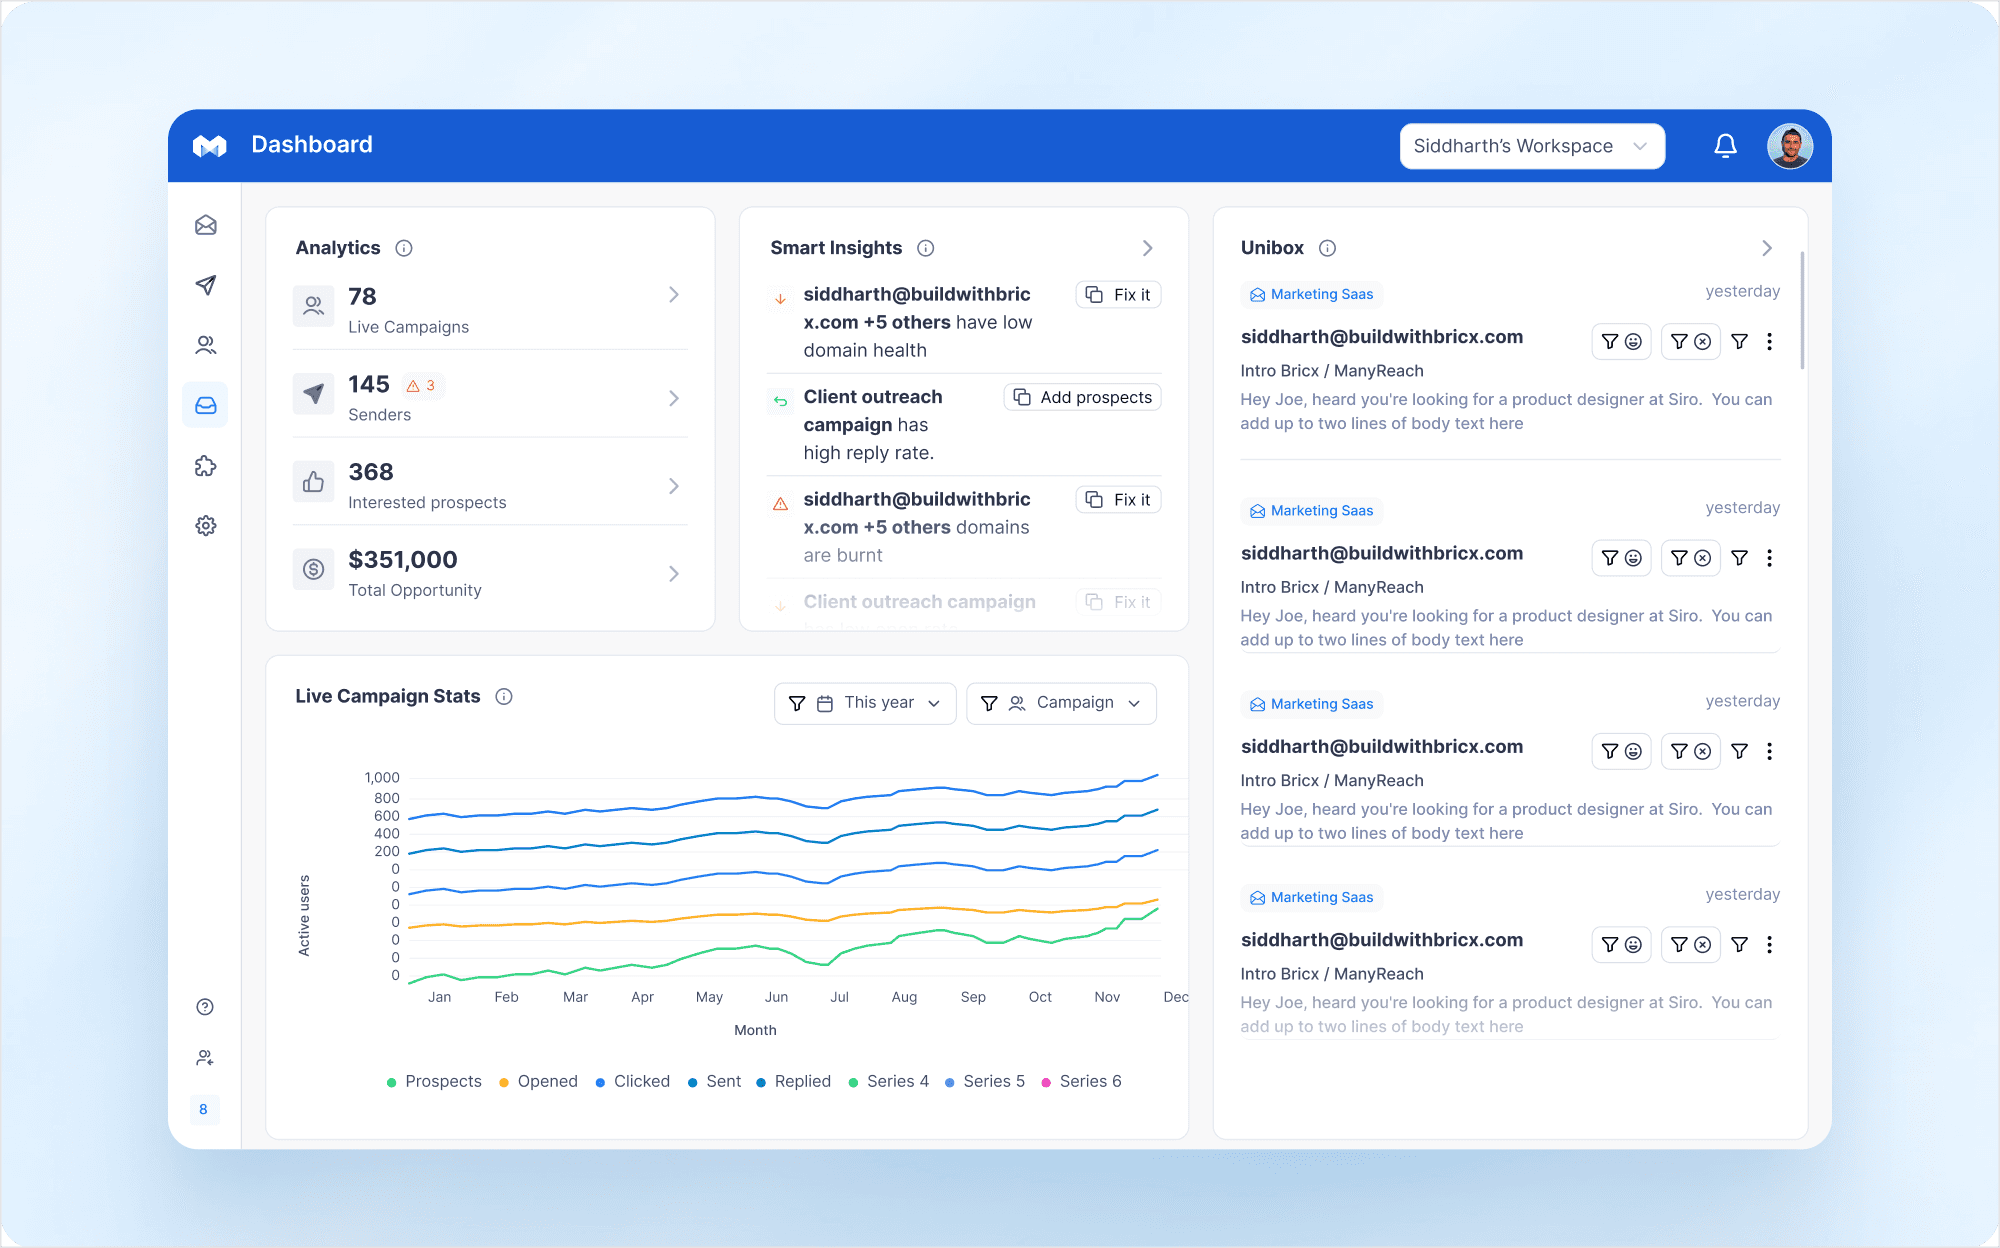Viewport: 2000px width, 1248px height.
Task: Click the paper plane campaigns sidebar icon
Action: point(206,285)
